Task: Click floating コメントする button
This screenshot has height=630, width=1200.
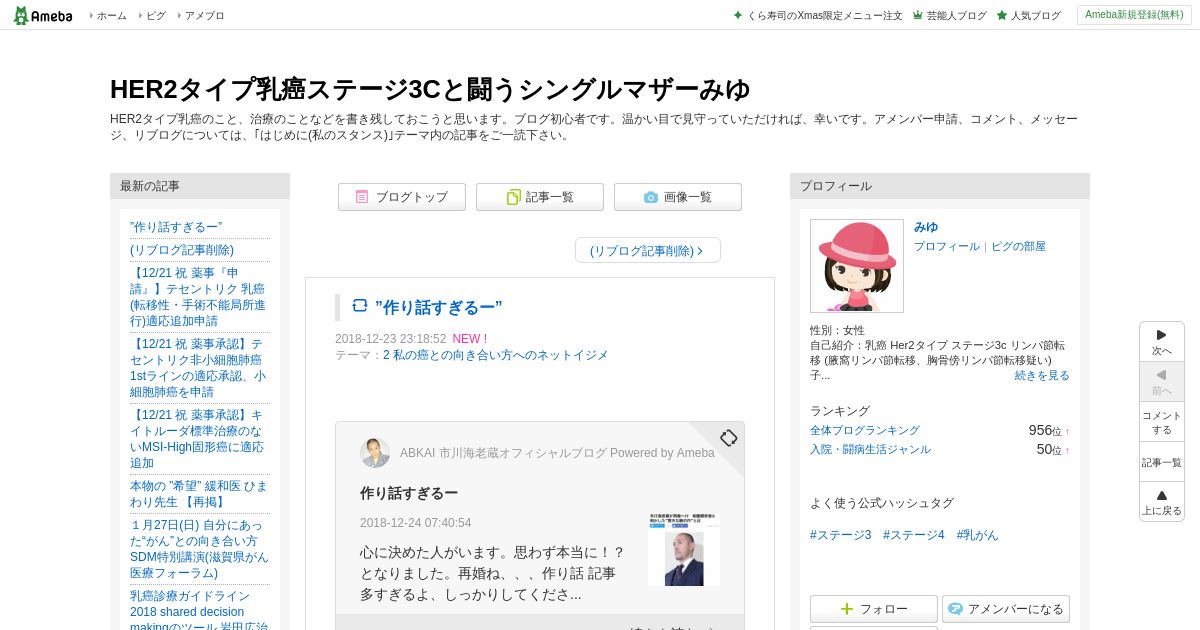Action: coord(1162,422)
